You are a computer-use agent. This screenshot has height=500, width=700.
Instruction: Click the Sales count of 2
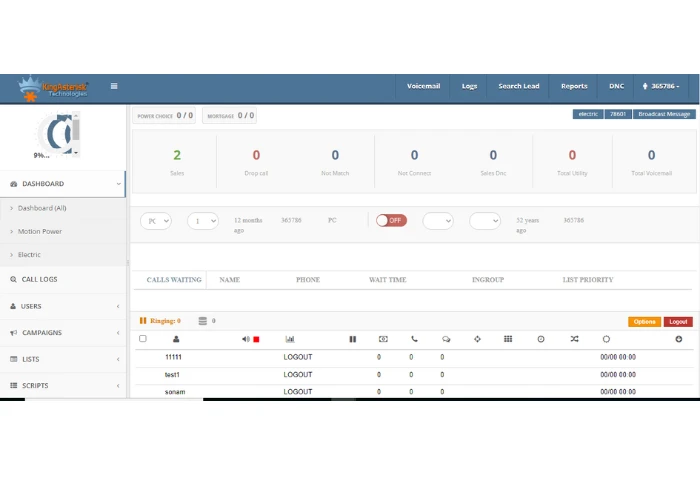click(177, 155)
